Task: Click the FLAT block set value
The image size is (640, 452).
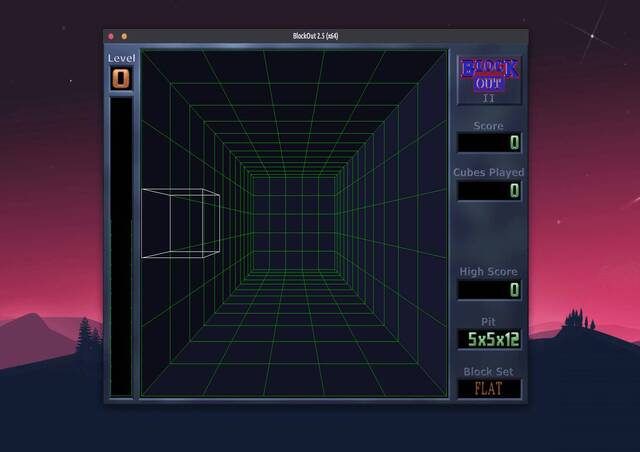Action: pos(489,389)
